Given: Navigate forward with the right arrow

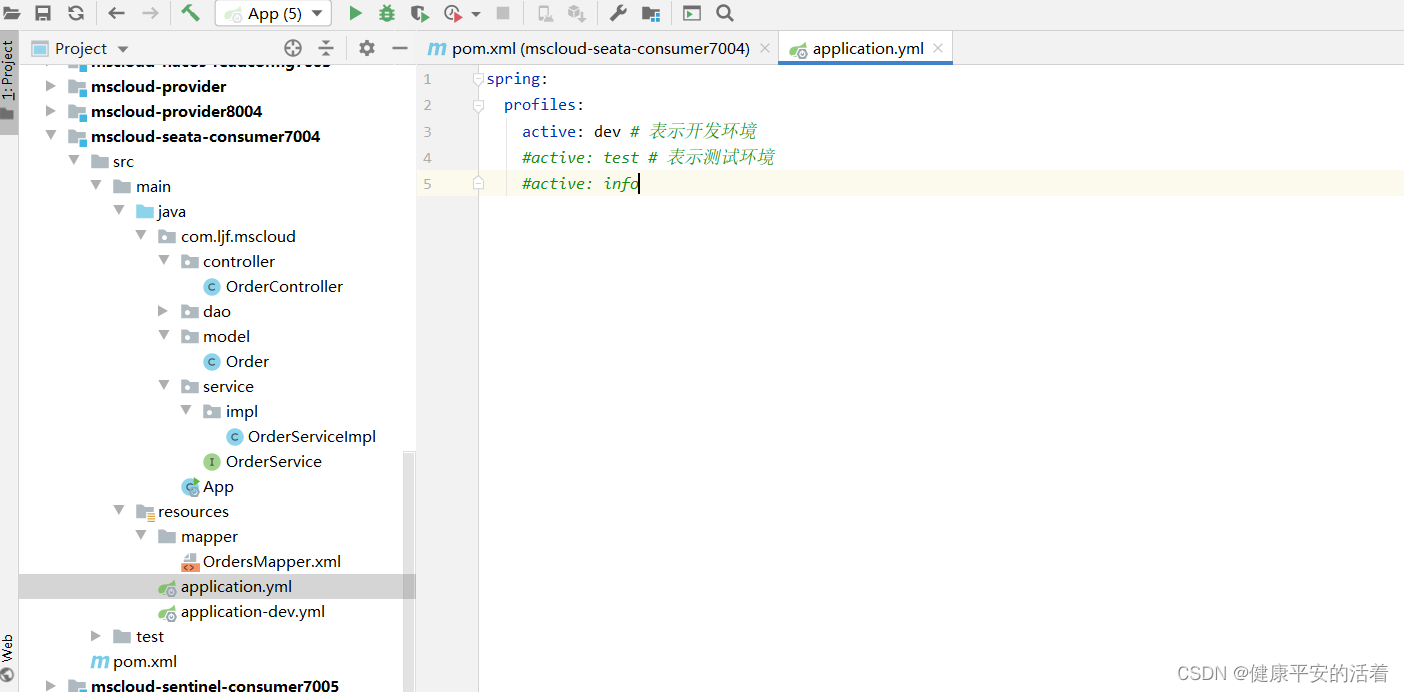Looking at the screenshot, I should pyautogui.click(x=150, y=13).
